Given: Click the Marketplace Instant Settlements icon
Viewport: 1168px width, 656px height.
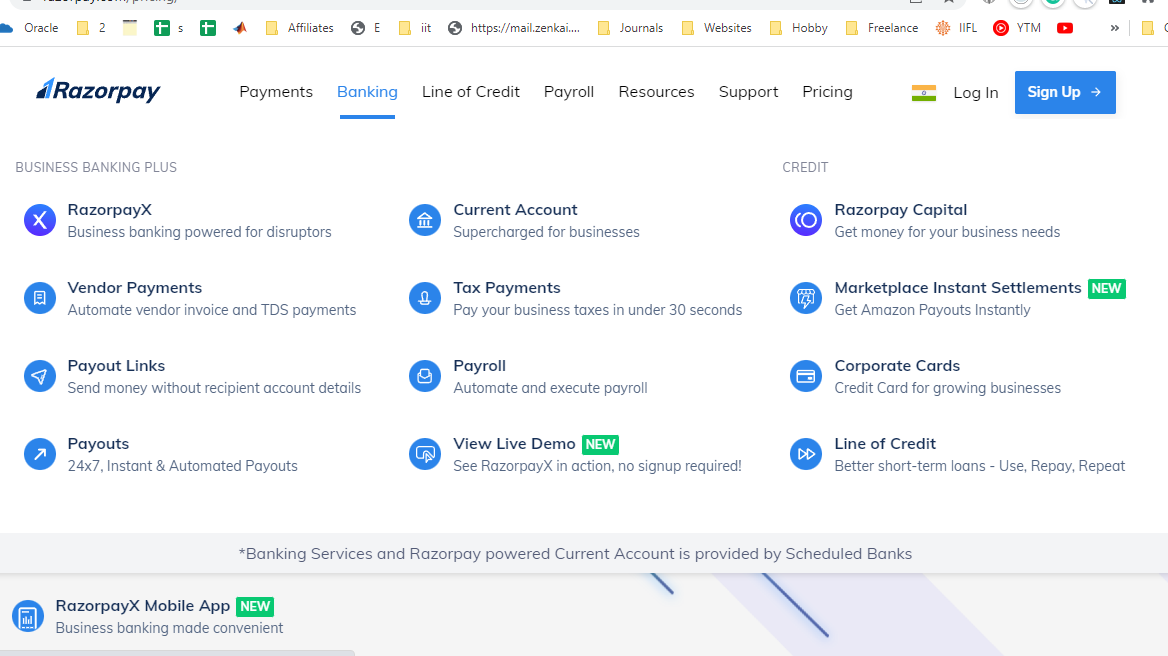Looking at the screenshot, I should (806, 299).
